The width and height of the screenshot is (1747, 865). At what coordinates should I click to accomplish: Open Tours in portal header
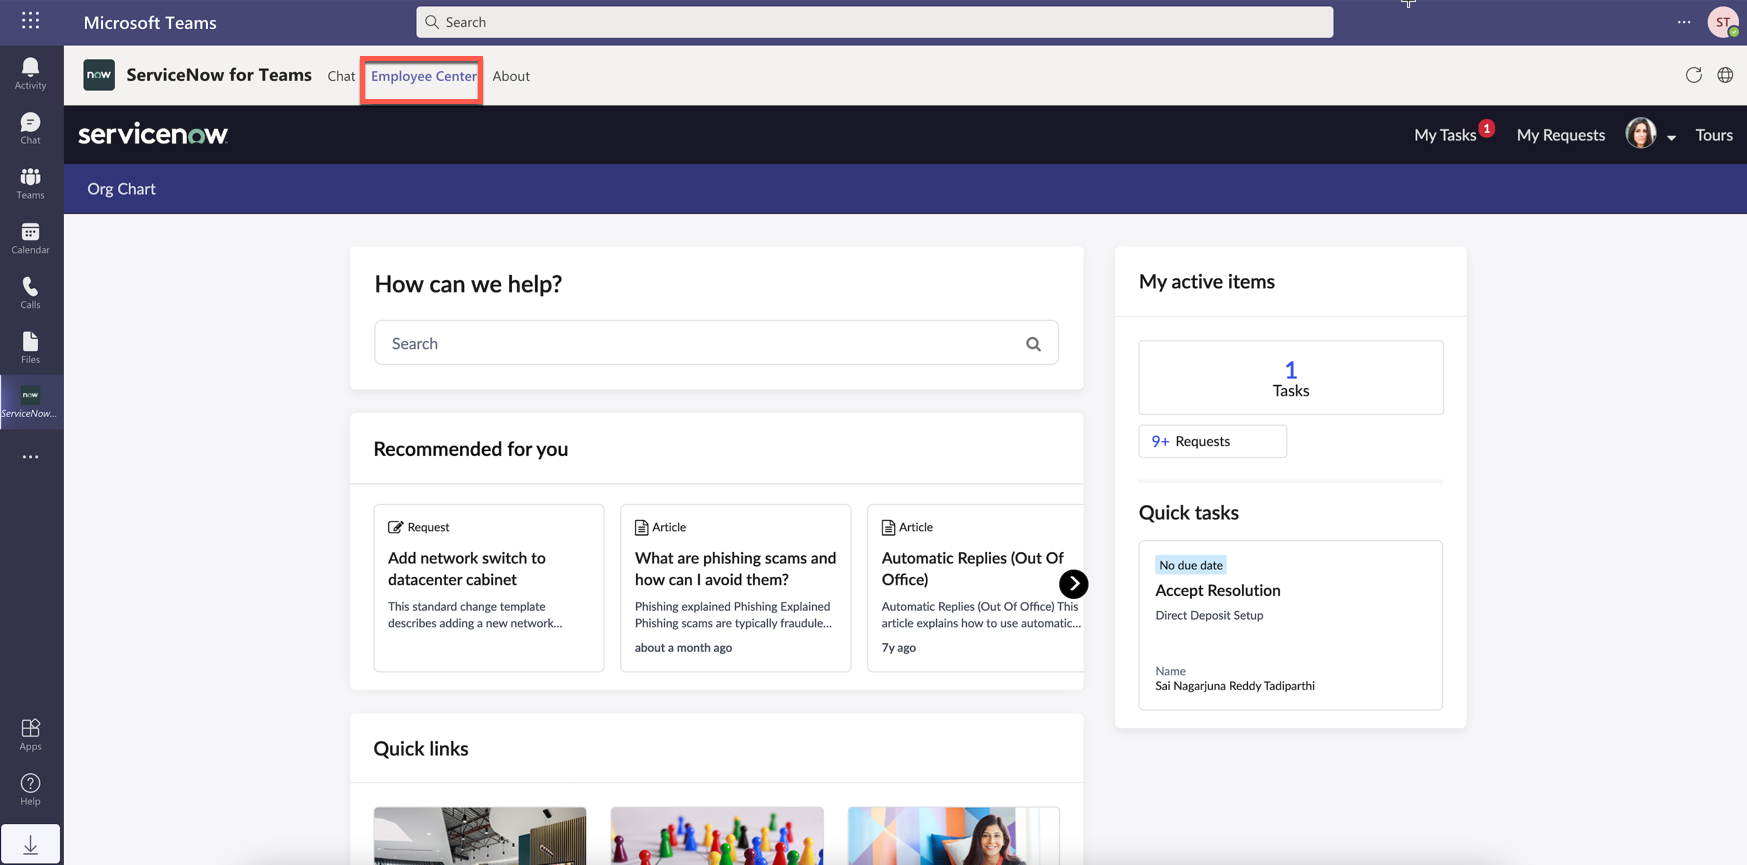(x=1714, y=135)
